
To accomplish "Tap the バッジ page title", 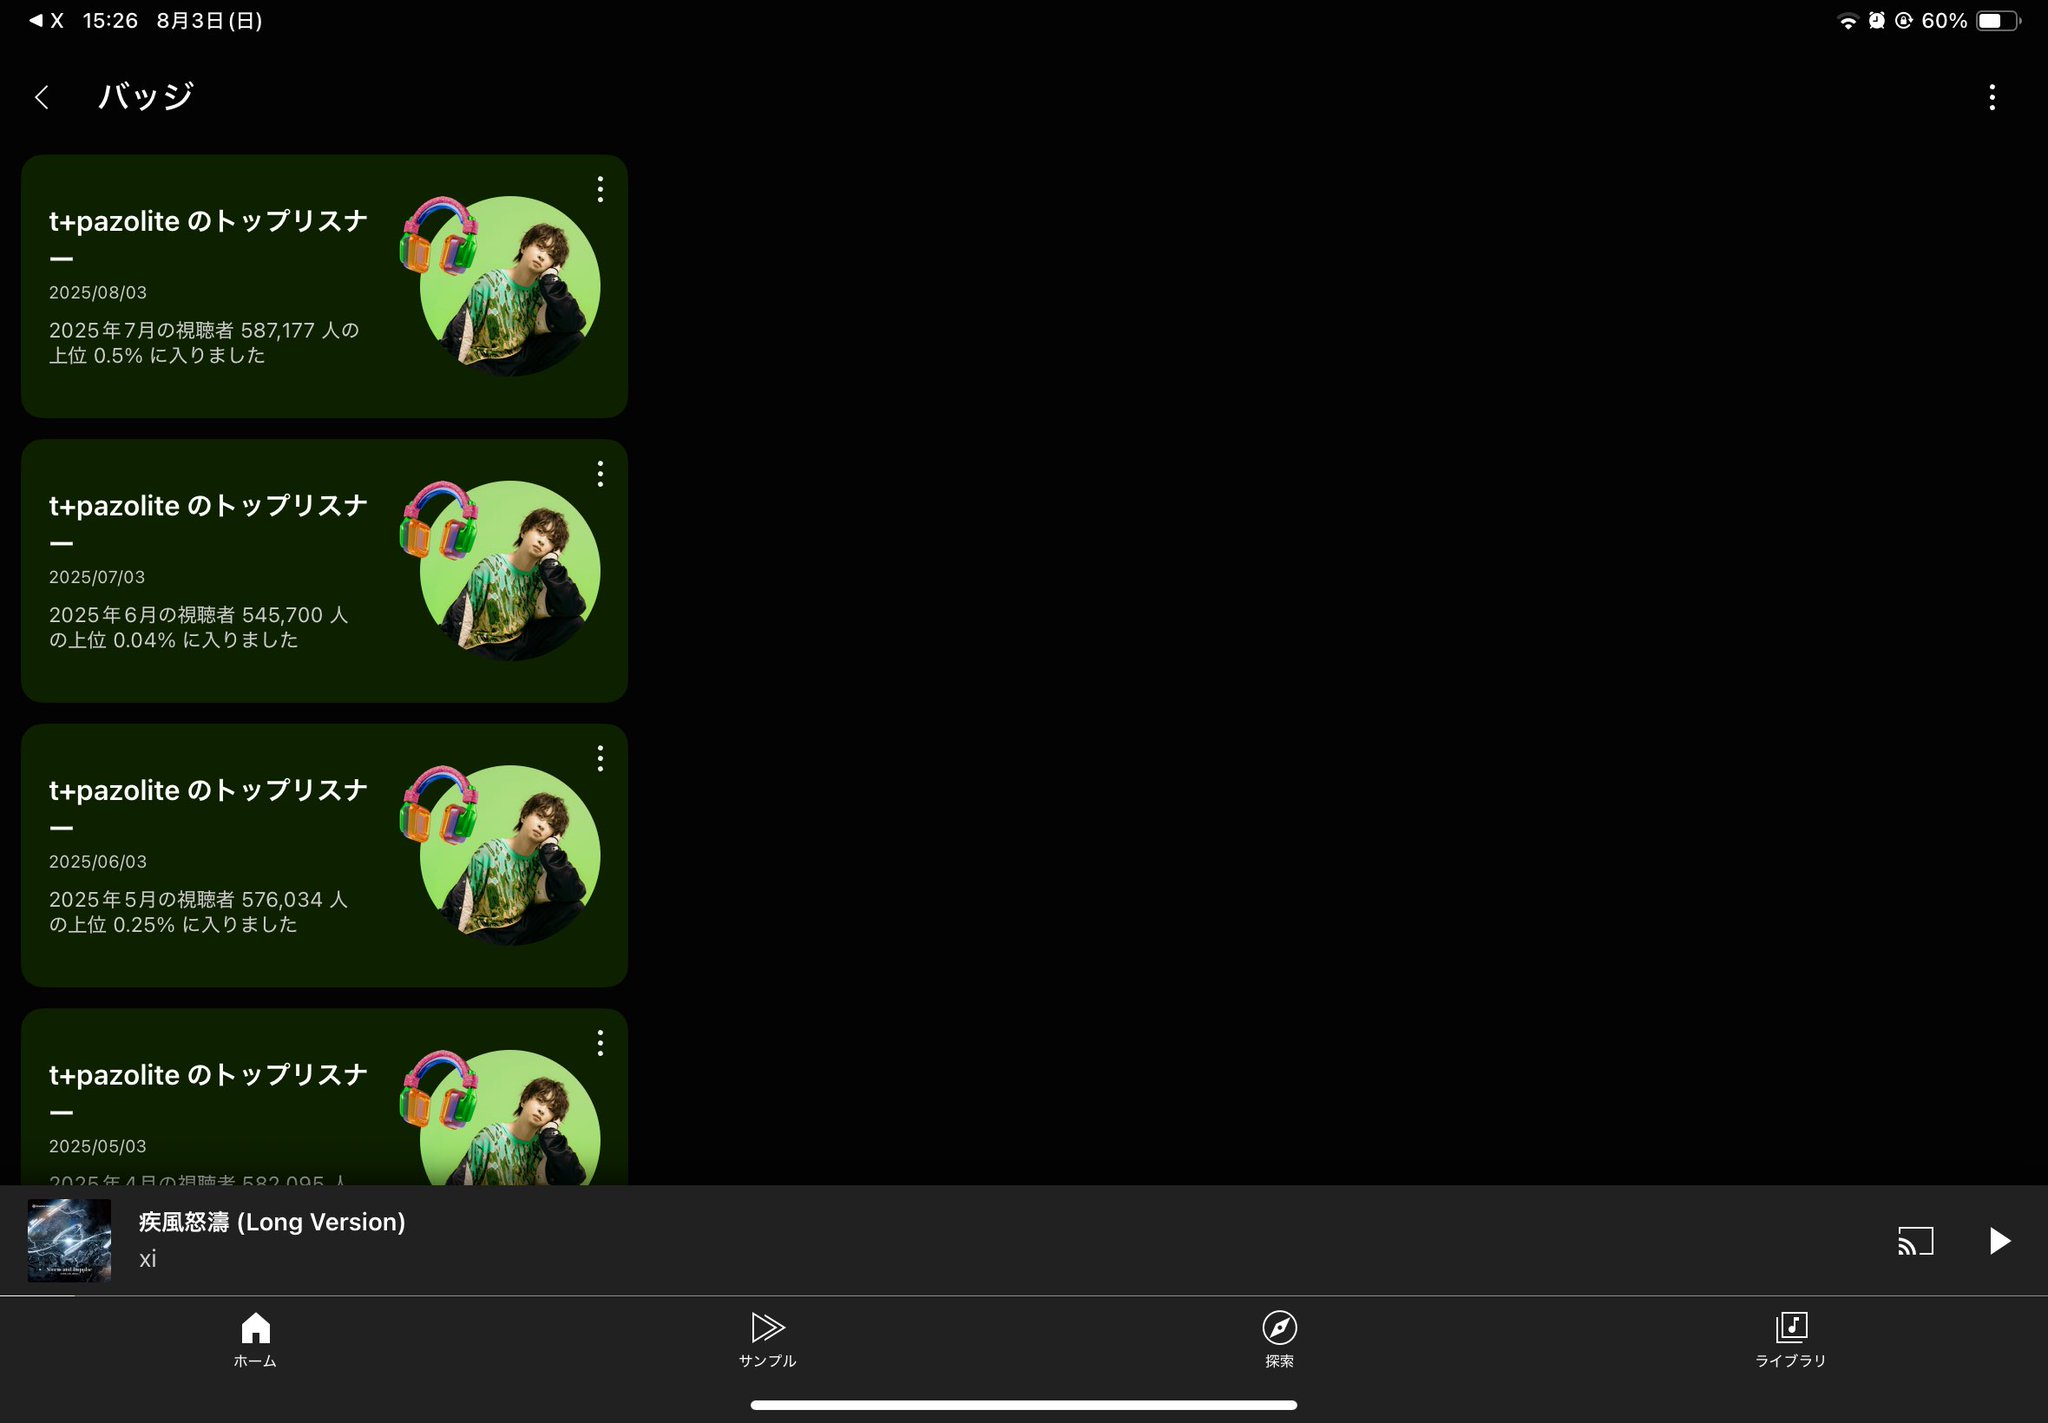I will pyautogui.click(x=146, y=97).
